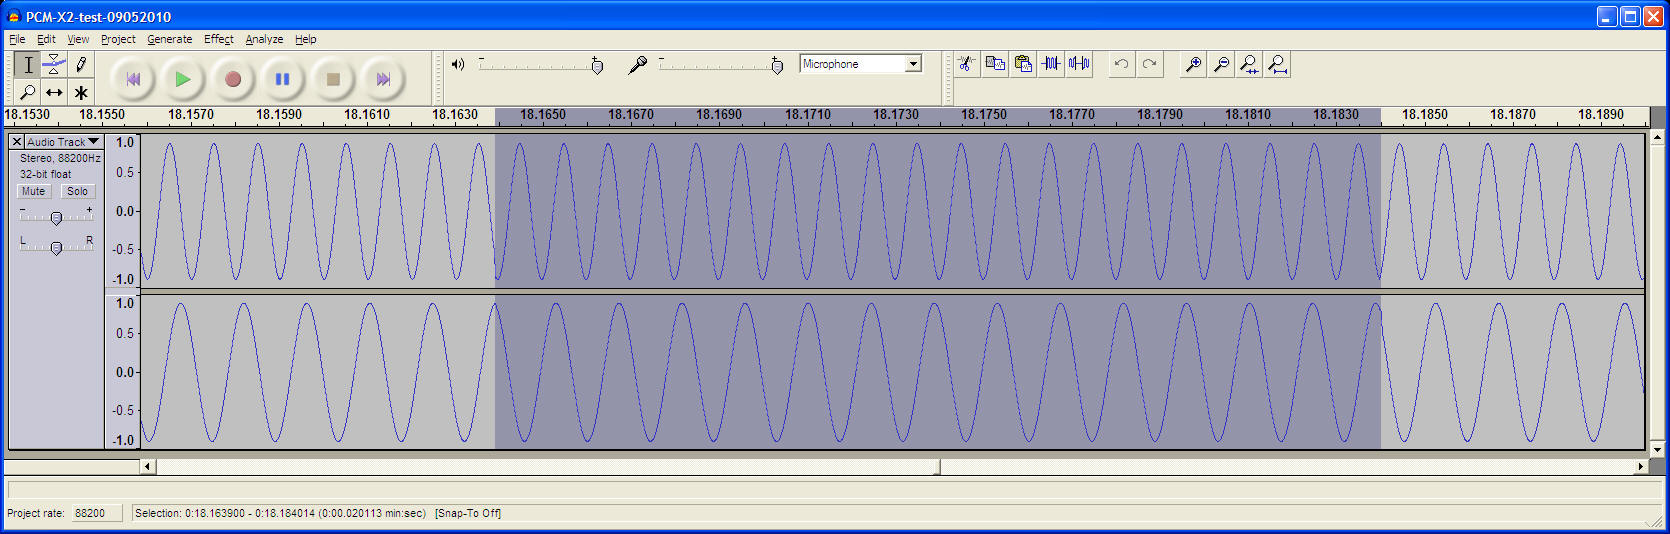Click the speaker output volume icon
The image size is (1670, 534).
[x=458, y=64]
